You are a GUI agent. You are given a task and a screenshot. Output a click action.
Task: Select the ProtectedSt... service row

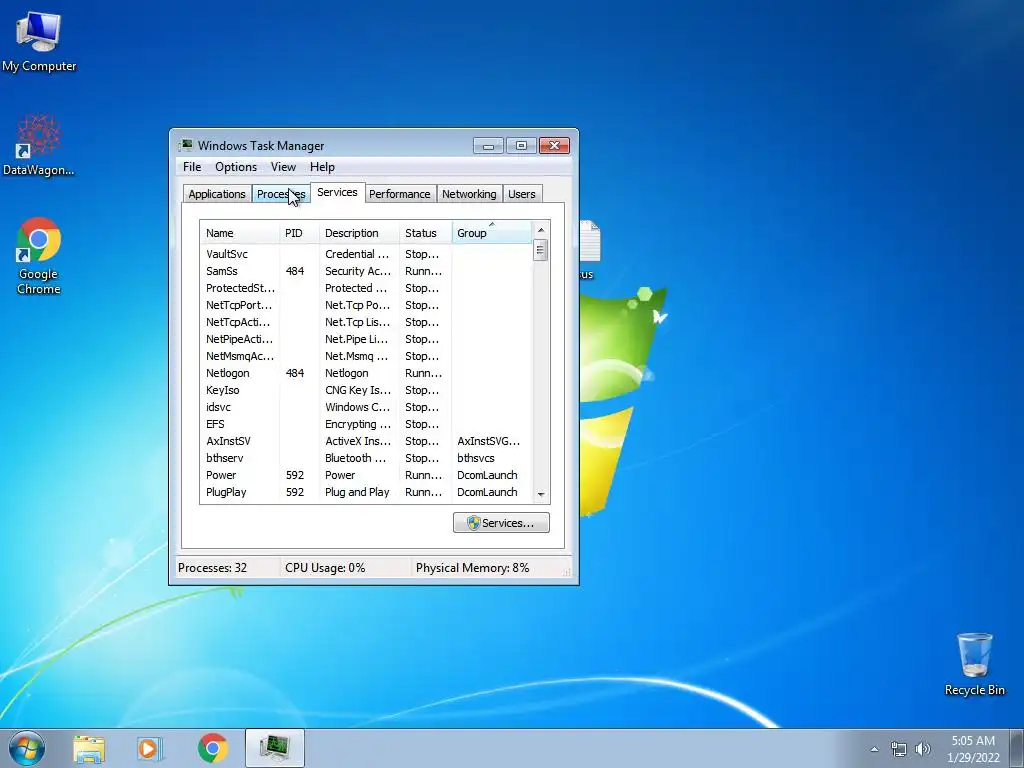click(x=366, y=288)
